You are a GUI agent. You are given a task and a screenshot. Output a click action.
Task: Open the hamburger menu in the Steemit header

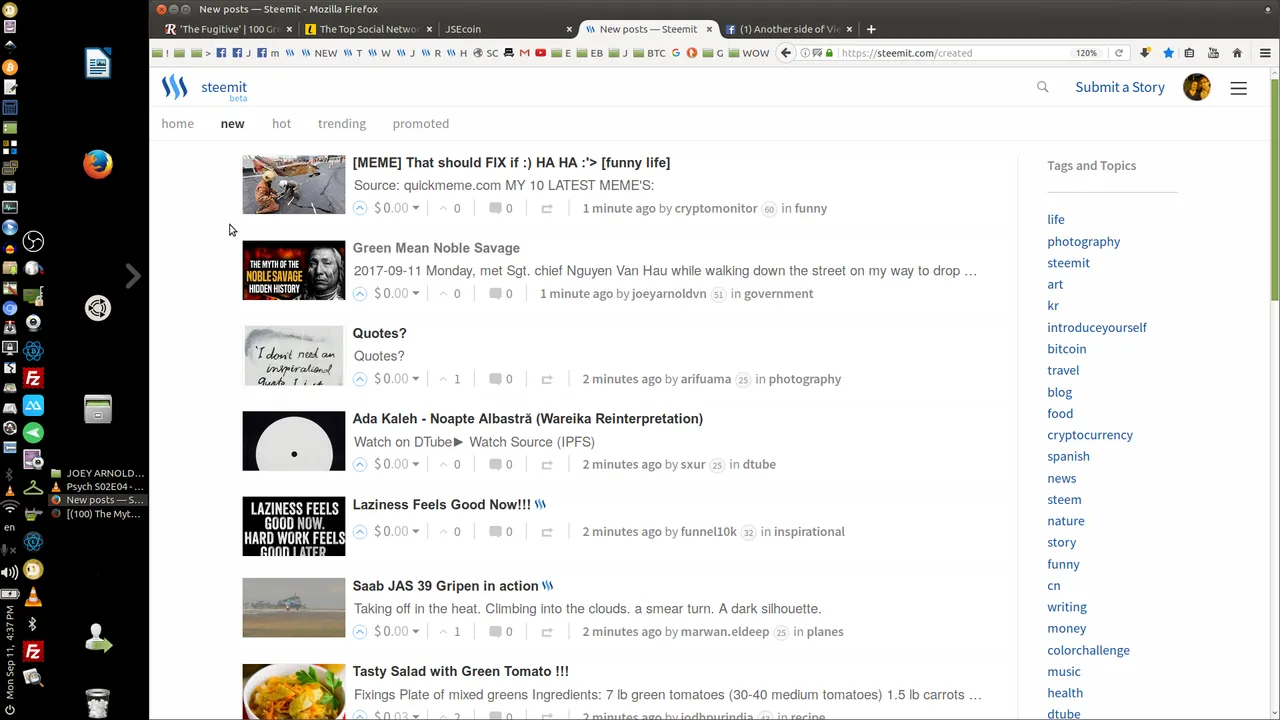pos(1238,88)
